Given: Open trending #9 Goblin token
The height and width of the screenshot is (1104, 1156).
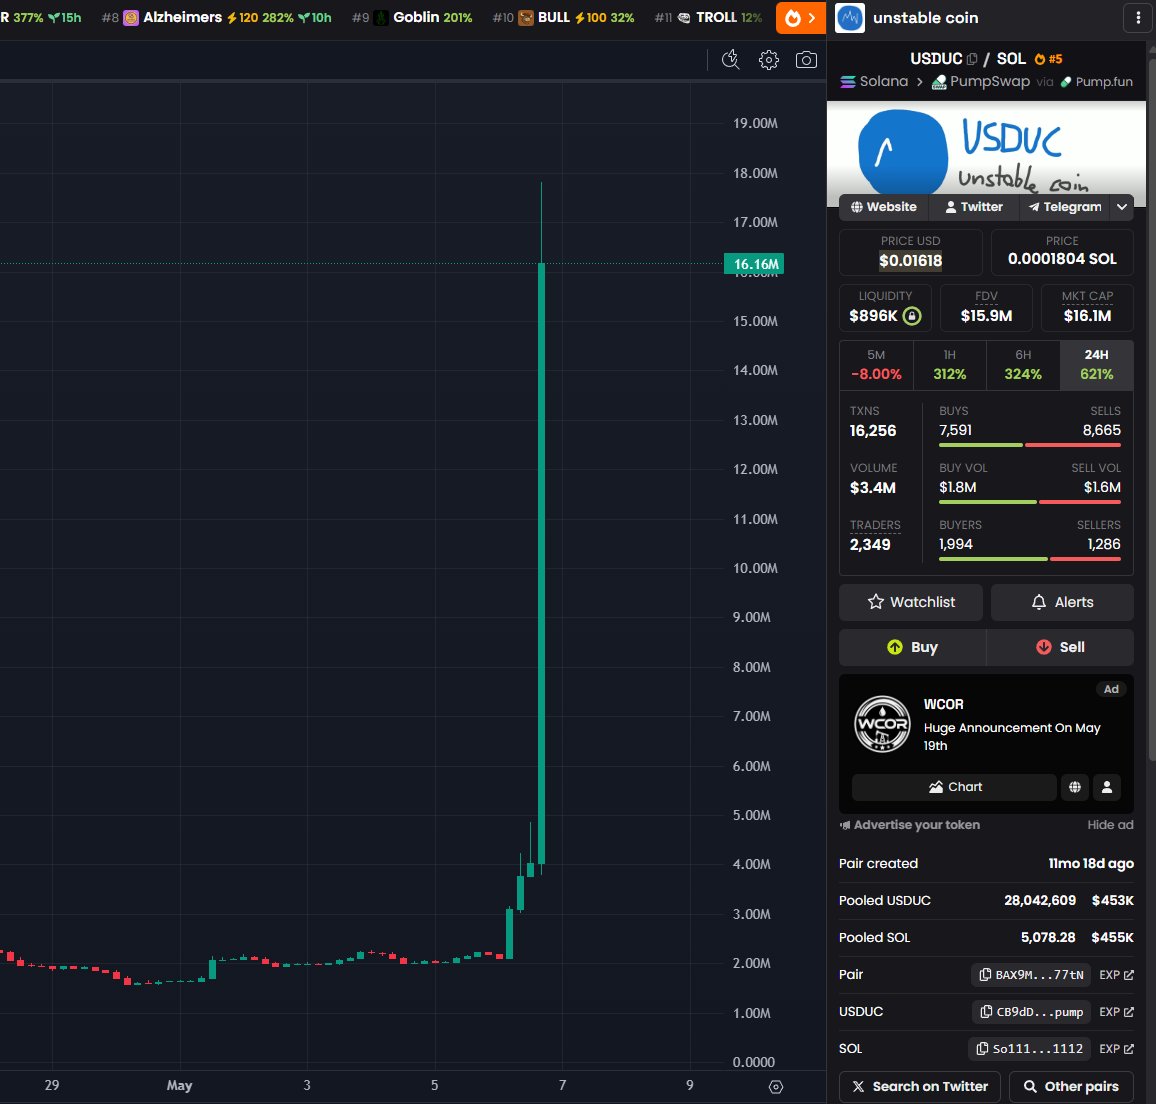Looking at the screenshot, I should tap(411, 17).
